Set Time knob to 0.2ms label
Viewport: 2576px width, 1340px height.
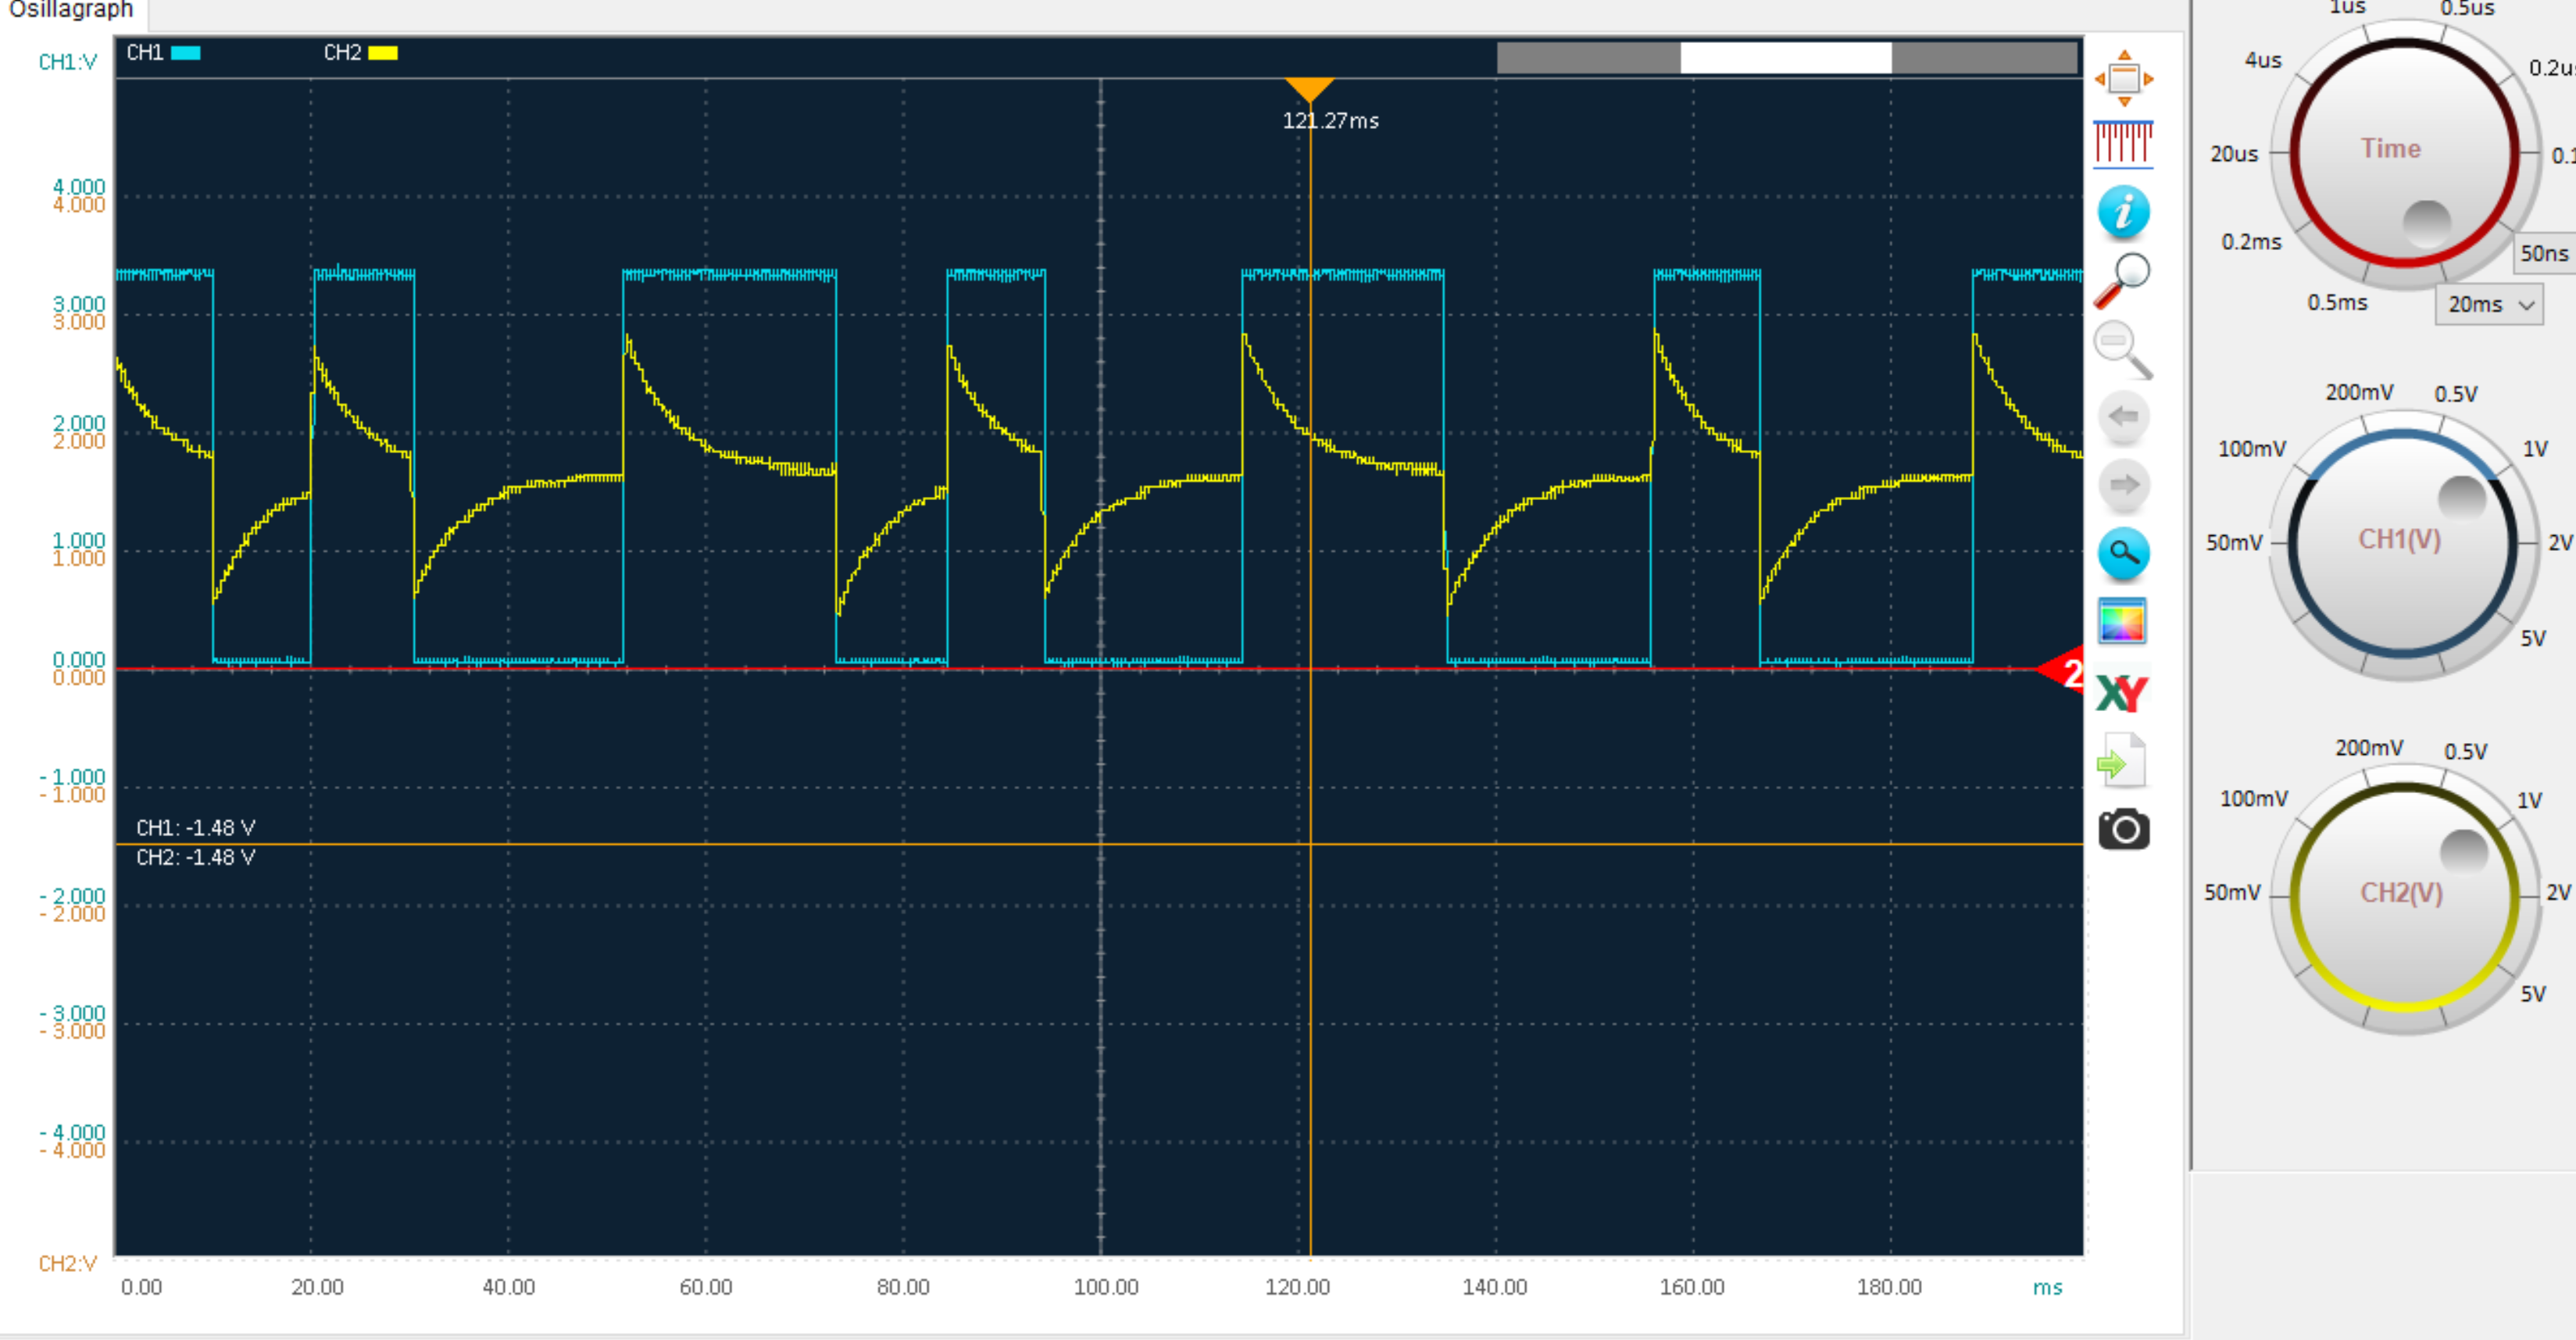tap(2251, 242)
